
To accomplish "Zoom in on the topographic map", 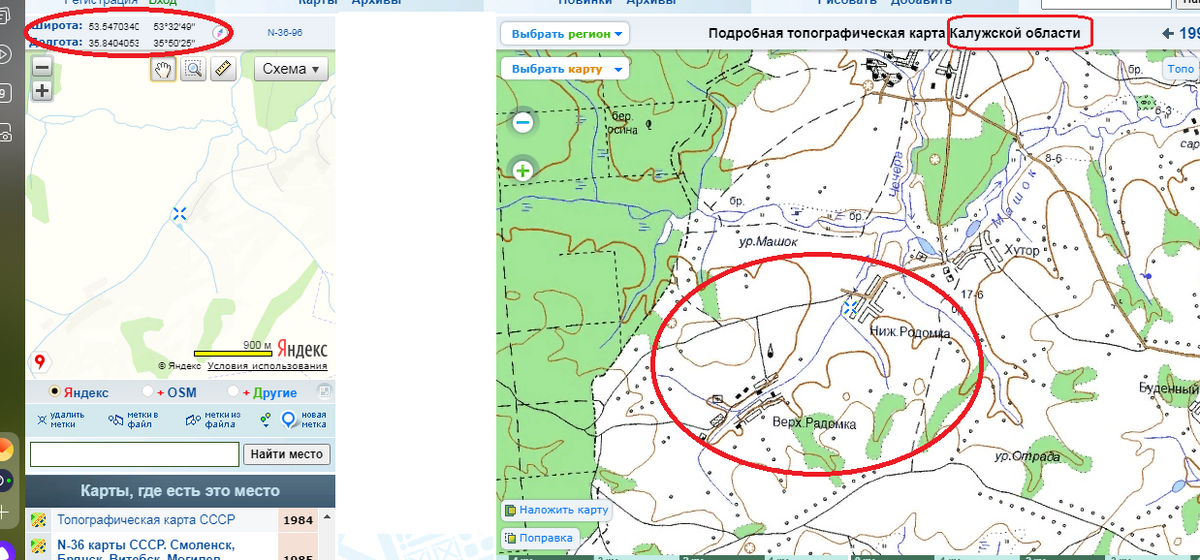I will [x=522, y=171].
